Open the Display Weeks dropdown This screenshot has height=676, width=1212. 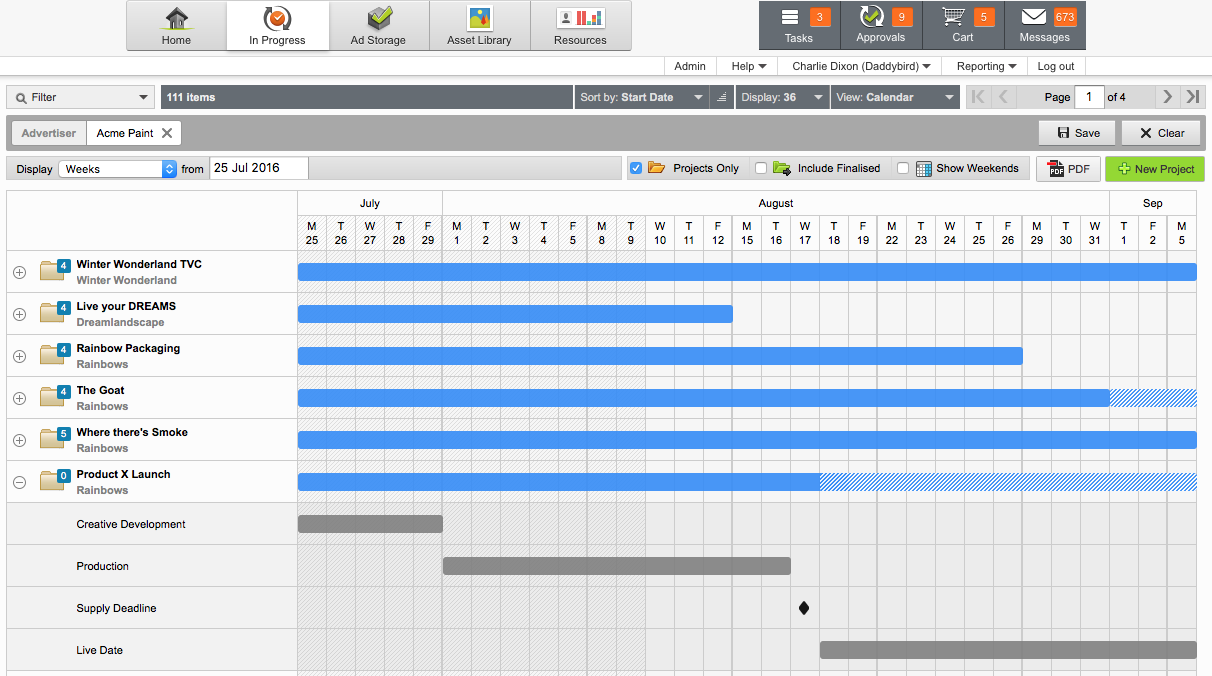(117, 168)
